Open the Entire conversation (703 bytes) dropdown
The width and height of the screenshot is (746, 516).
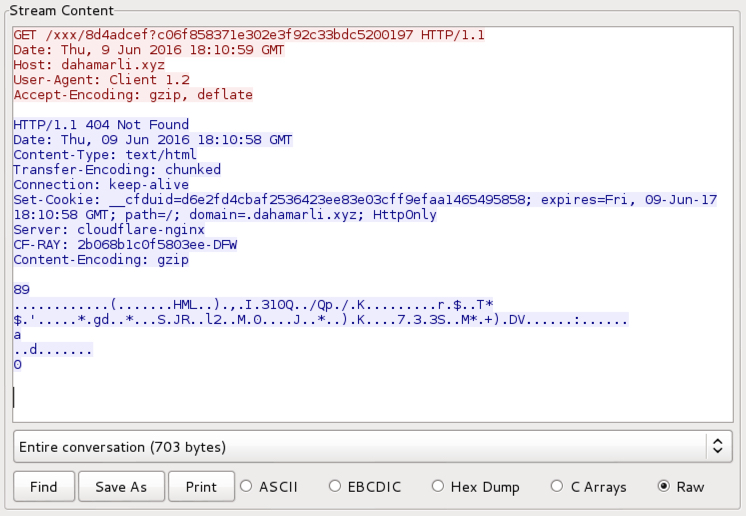click(x=373, y=446)
